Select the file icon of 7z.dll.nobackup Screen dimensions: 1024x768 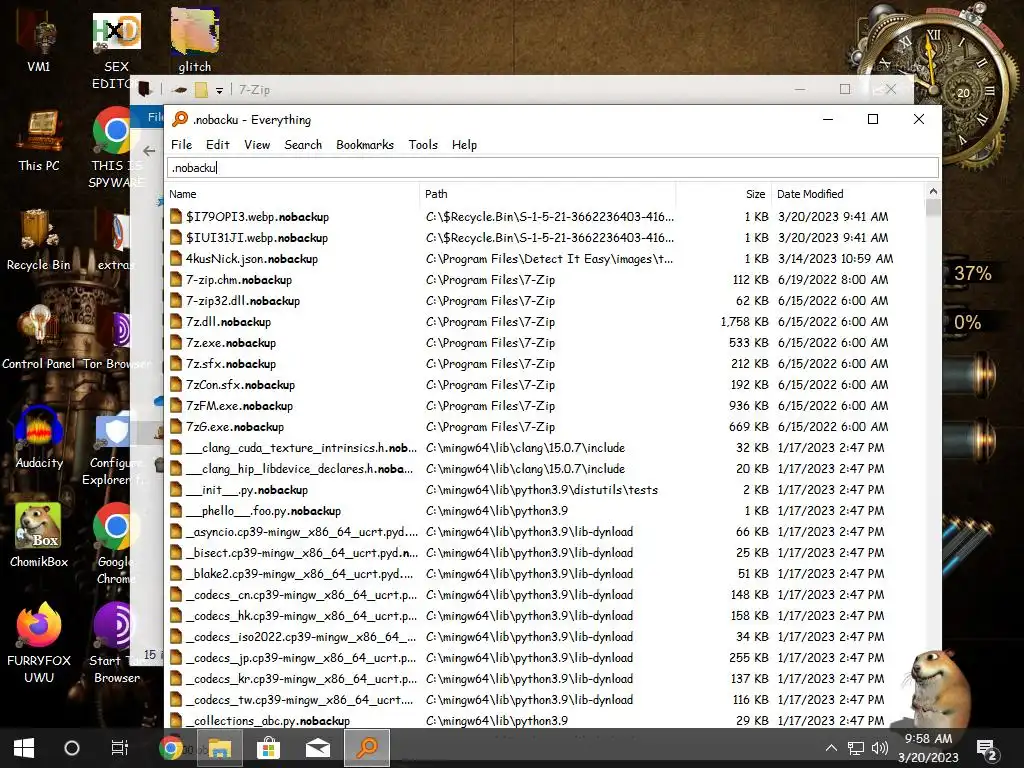pos(176,321)
